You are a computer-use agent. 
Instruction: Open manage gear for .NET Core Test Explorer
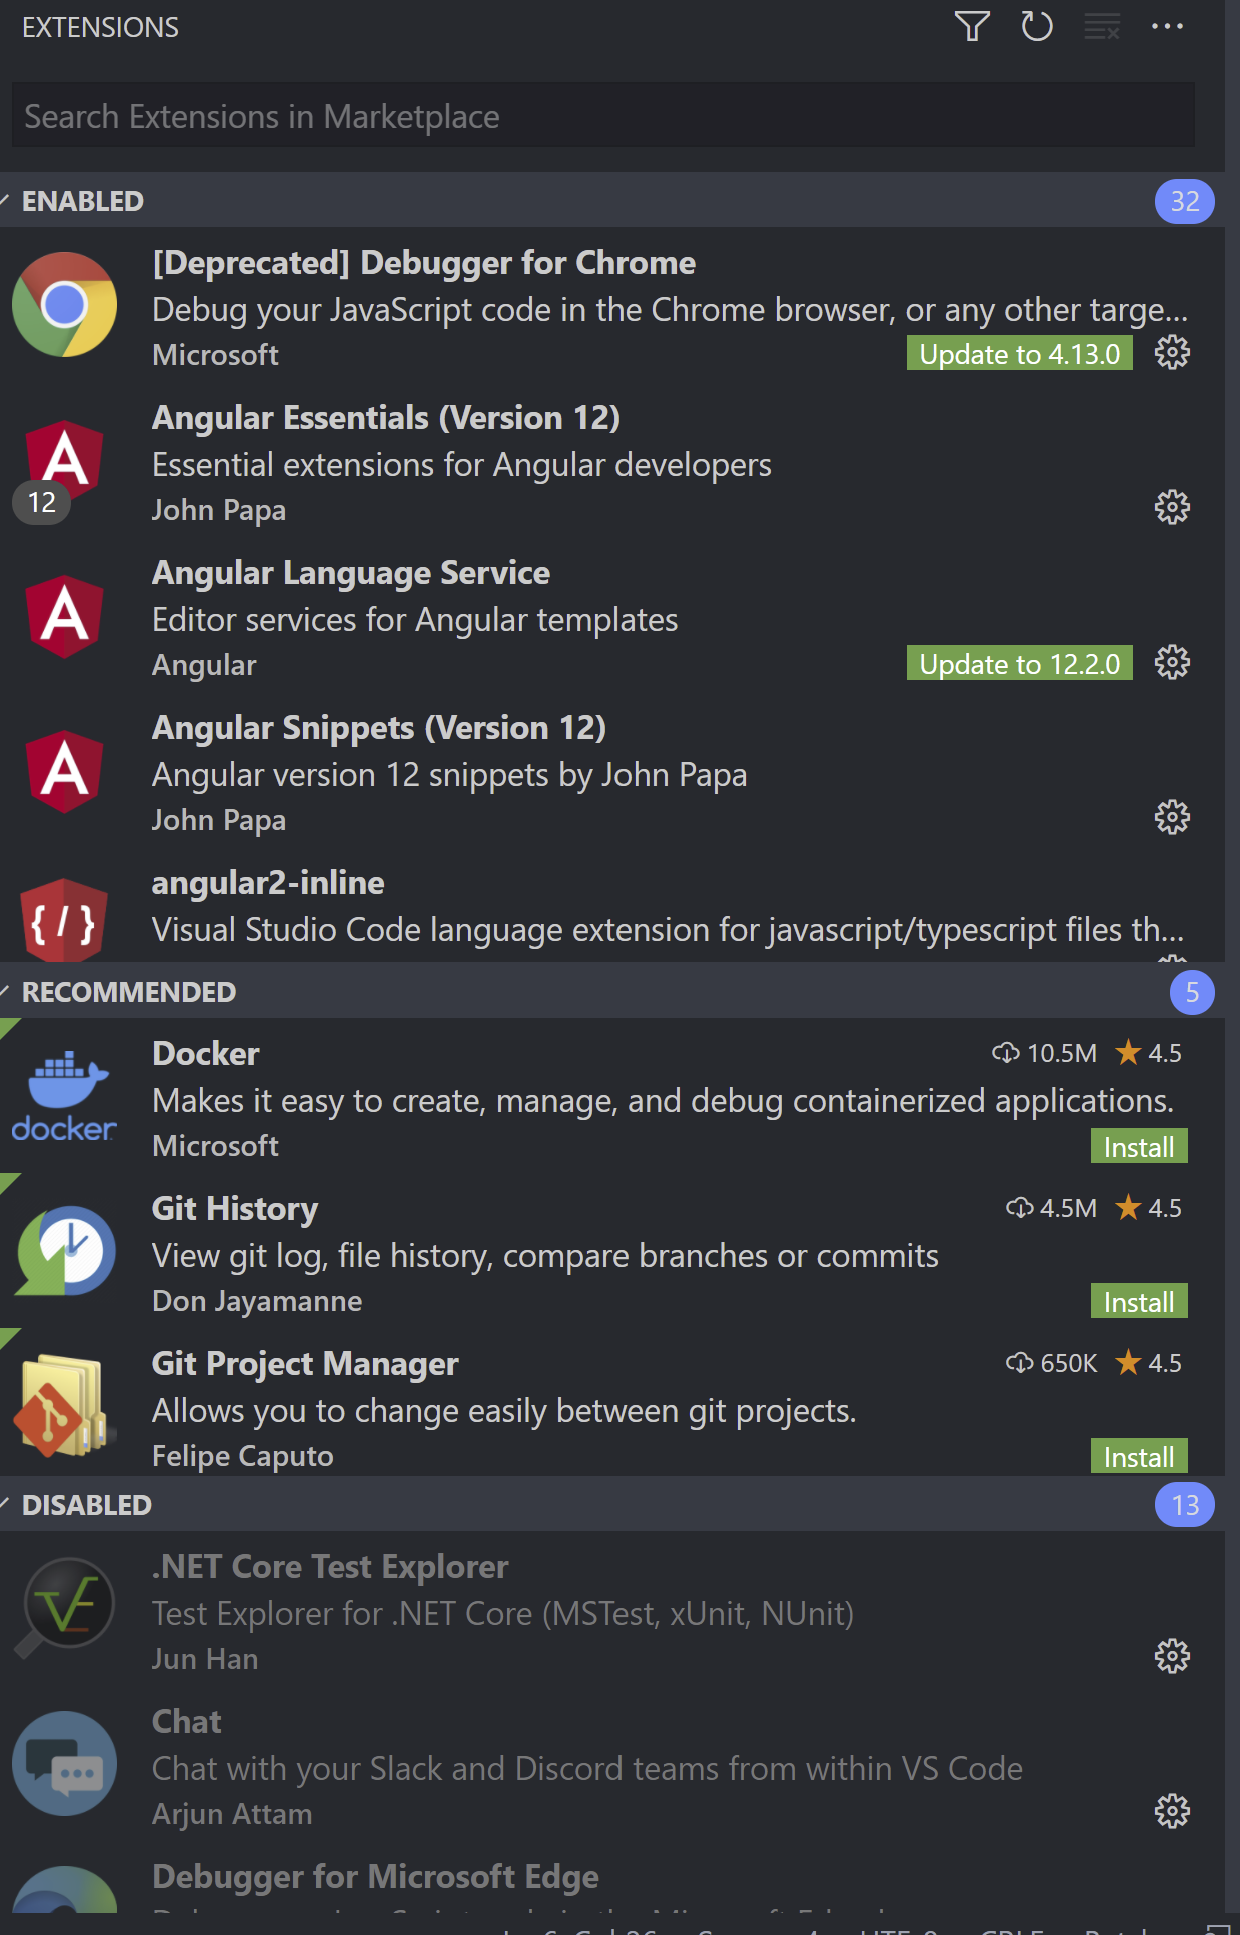coord(1172,1657)
